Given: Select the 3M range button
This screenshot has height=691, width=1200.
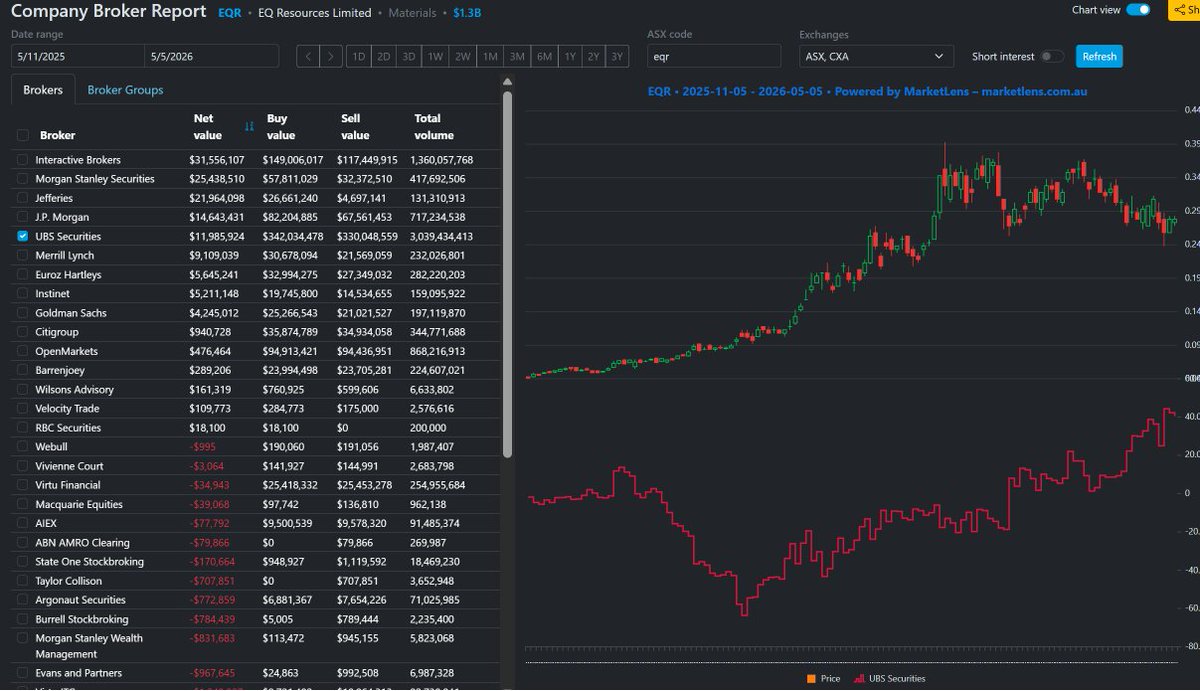Looking at the screenshot, I should pos(517,56).
